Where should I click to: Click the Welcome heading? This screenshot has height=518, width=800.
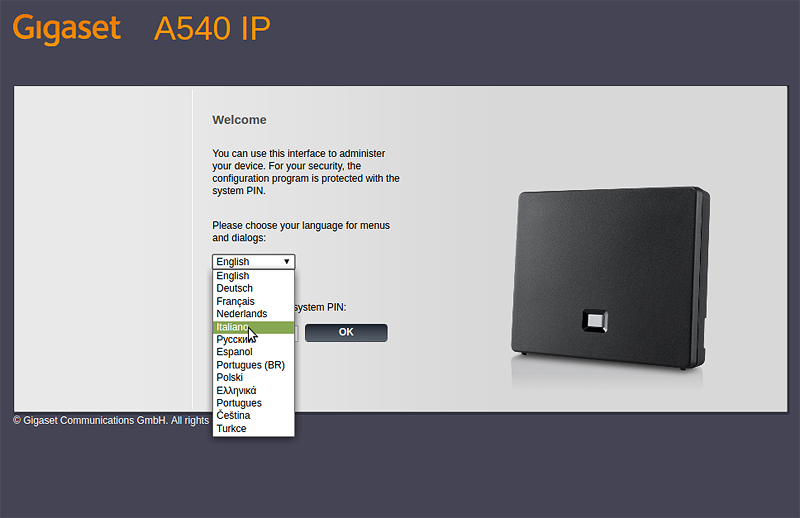pos(239,119)
